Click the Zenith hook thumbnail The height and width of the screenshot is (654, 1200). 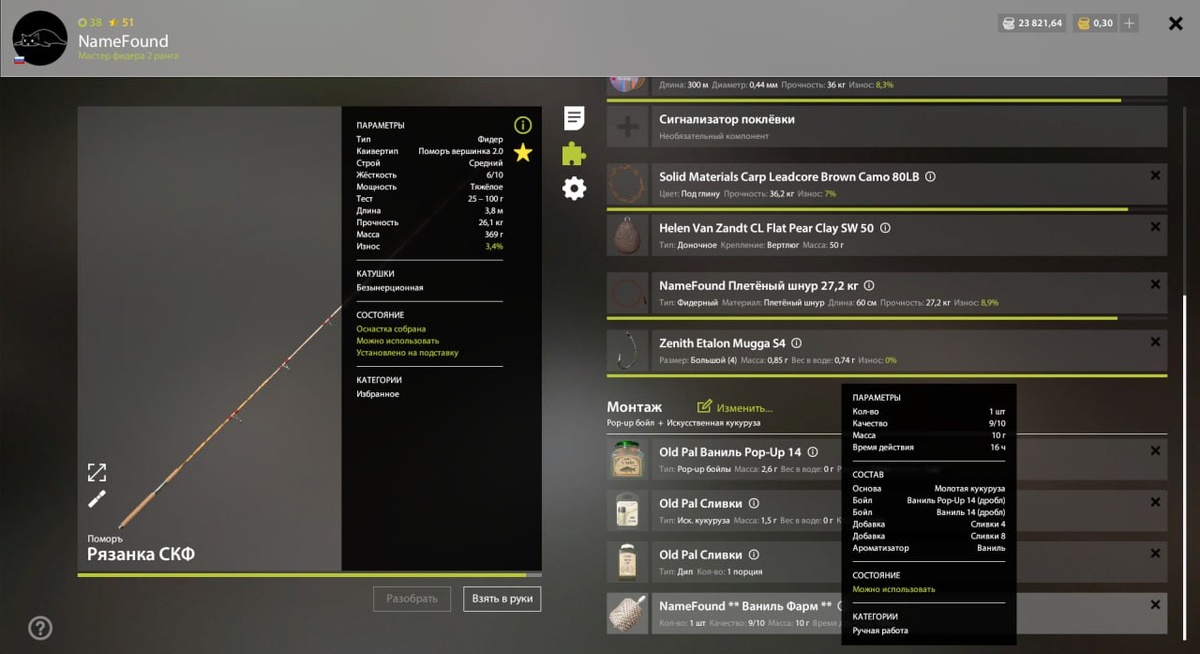point(628,350)
